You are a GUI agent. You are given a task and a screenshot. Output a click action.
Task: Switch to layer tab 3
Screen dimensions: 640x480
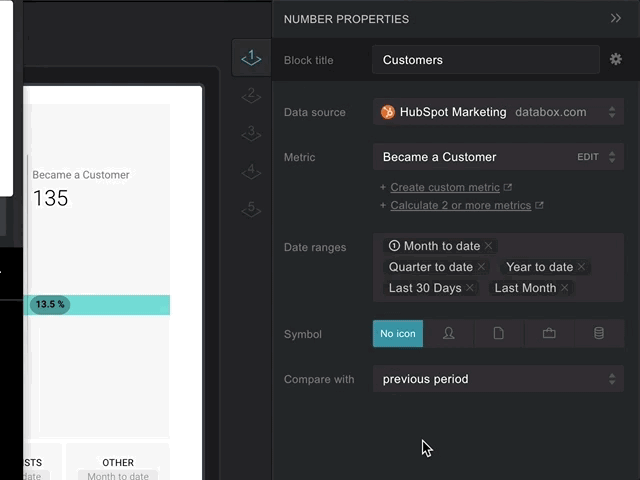pyautogui.click(x=251, y=133)
